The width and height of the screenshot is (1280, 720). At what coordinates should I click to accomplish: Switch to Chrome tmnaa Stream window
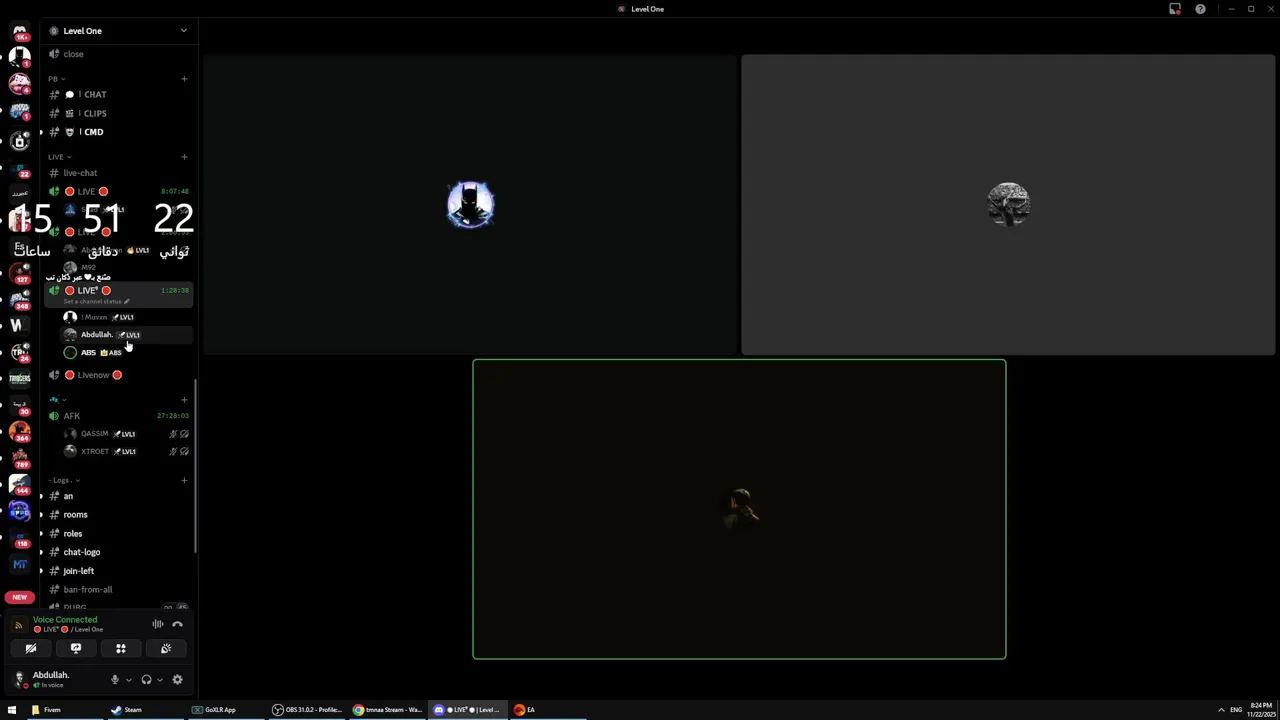[388, 710]
